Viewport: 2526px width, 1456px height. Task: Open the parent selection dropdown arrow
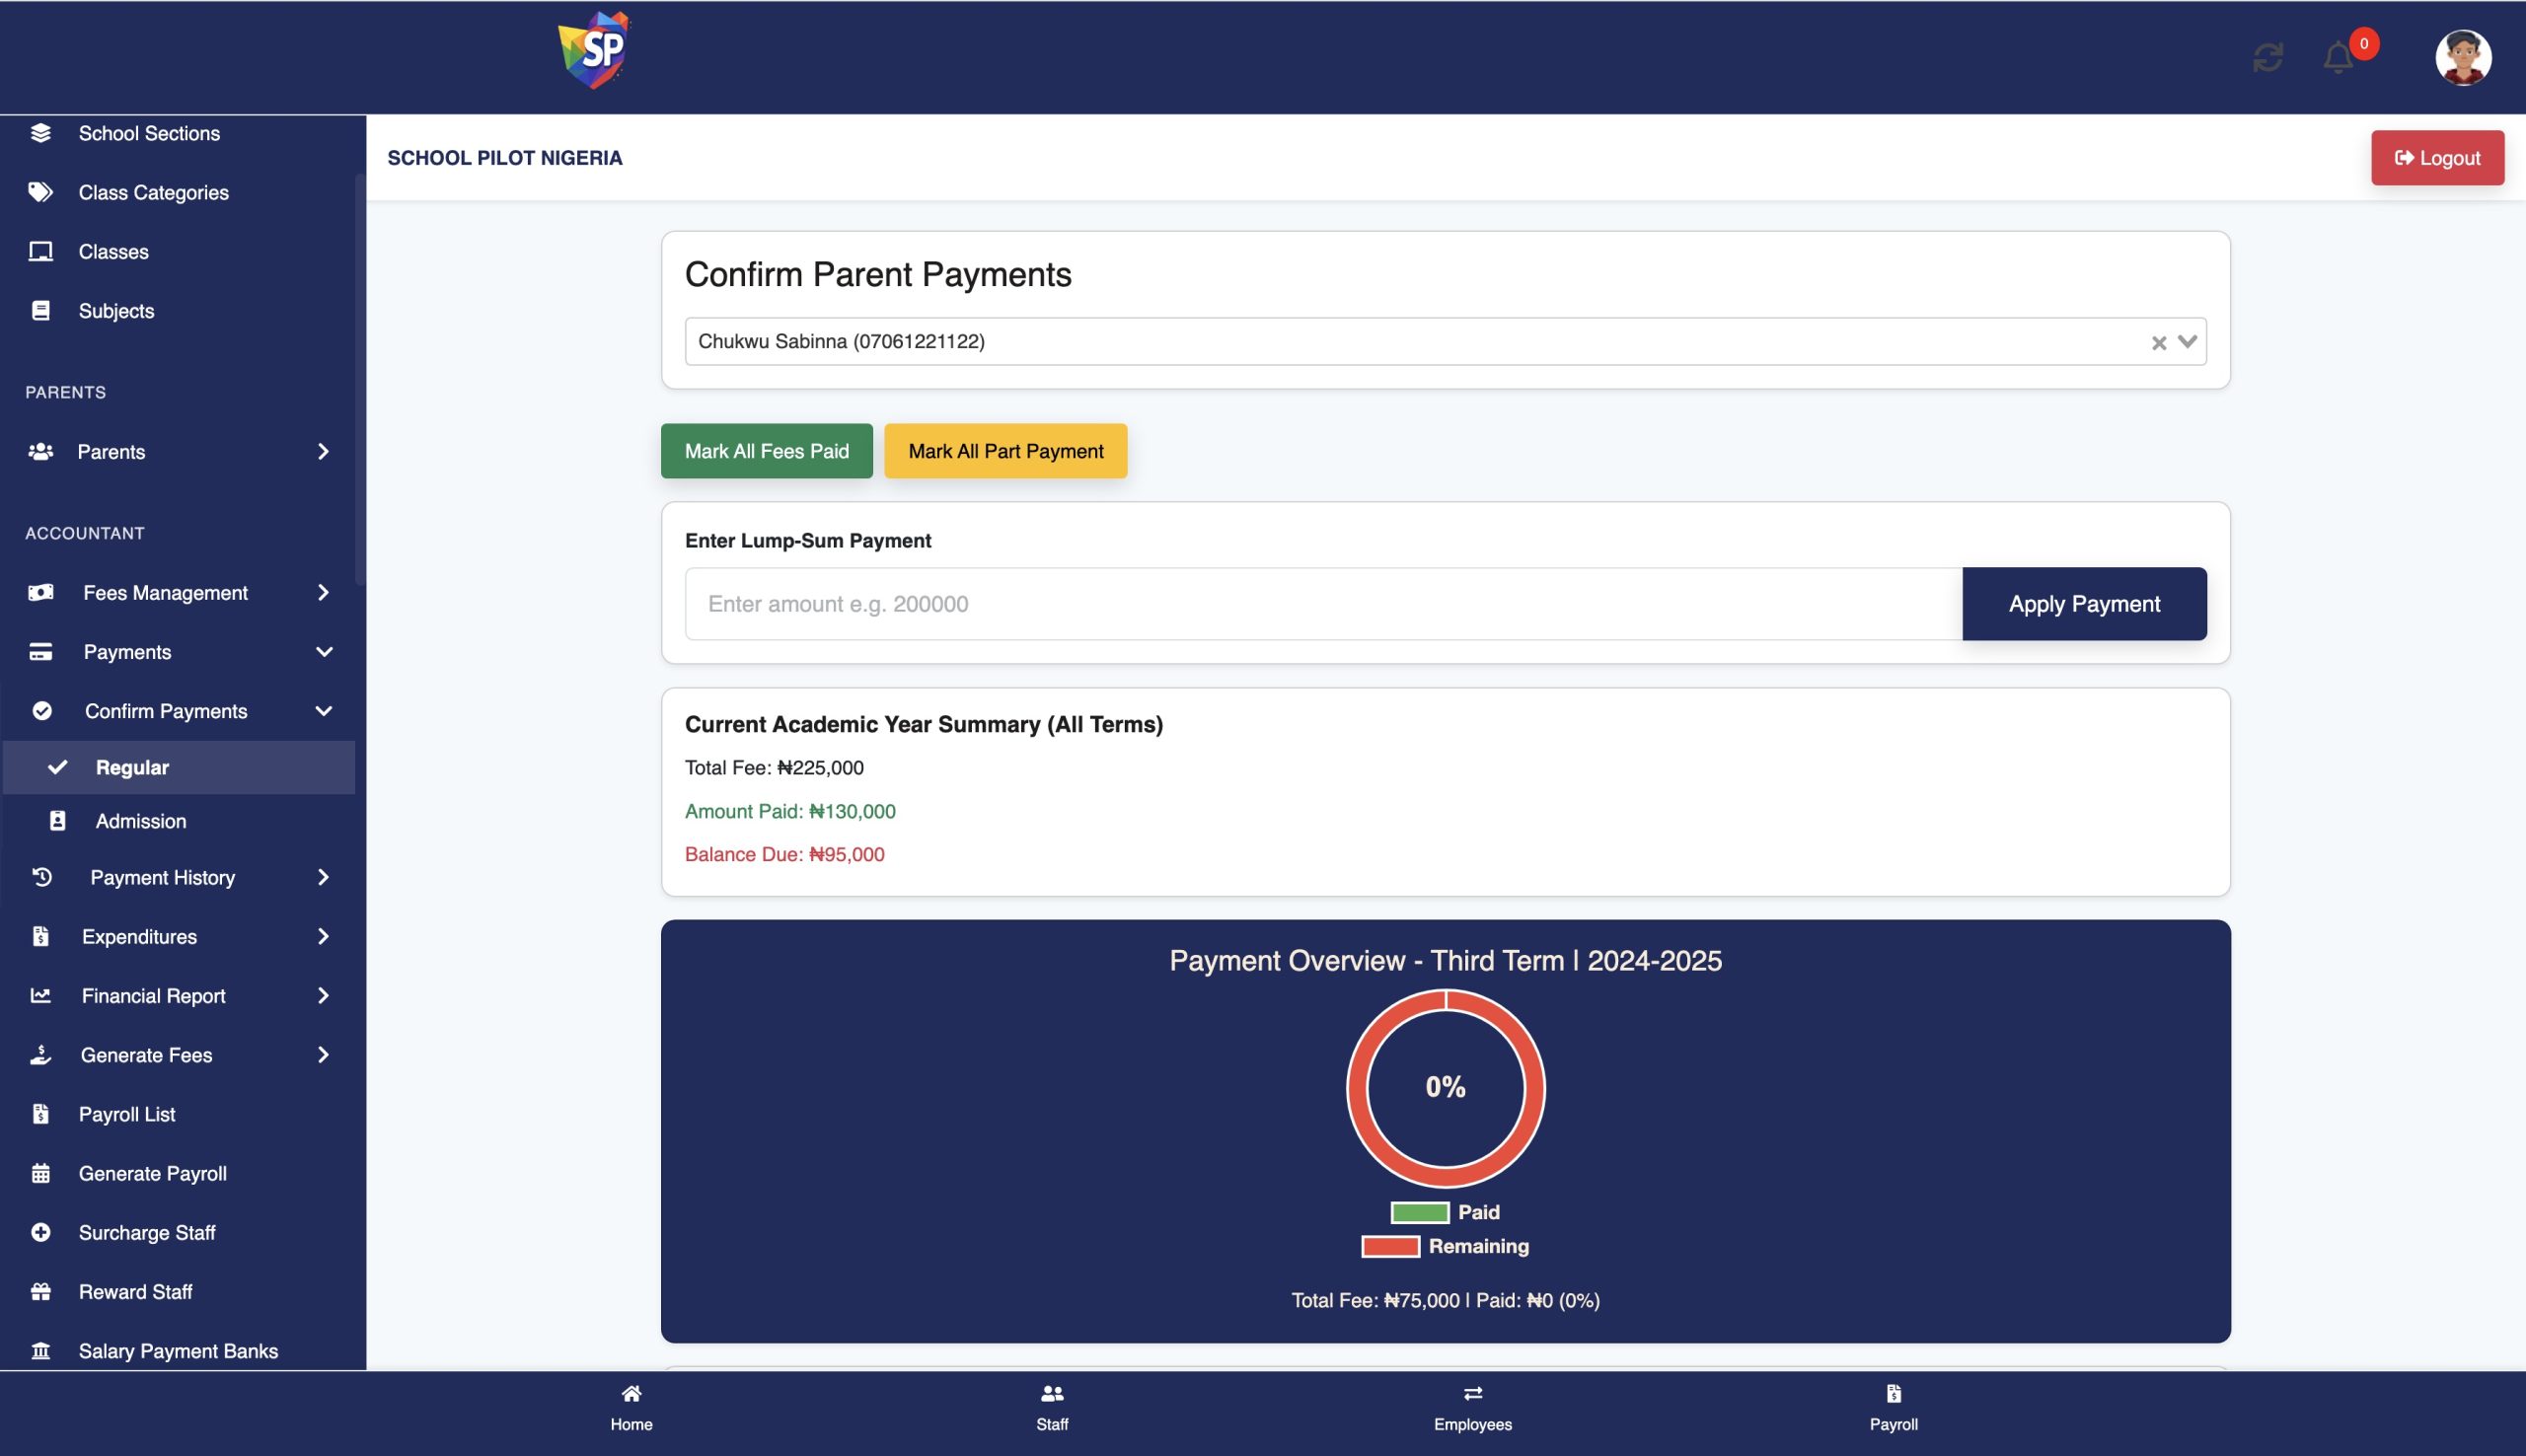pyautogui.click(x=2187, y=342)
